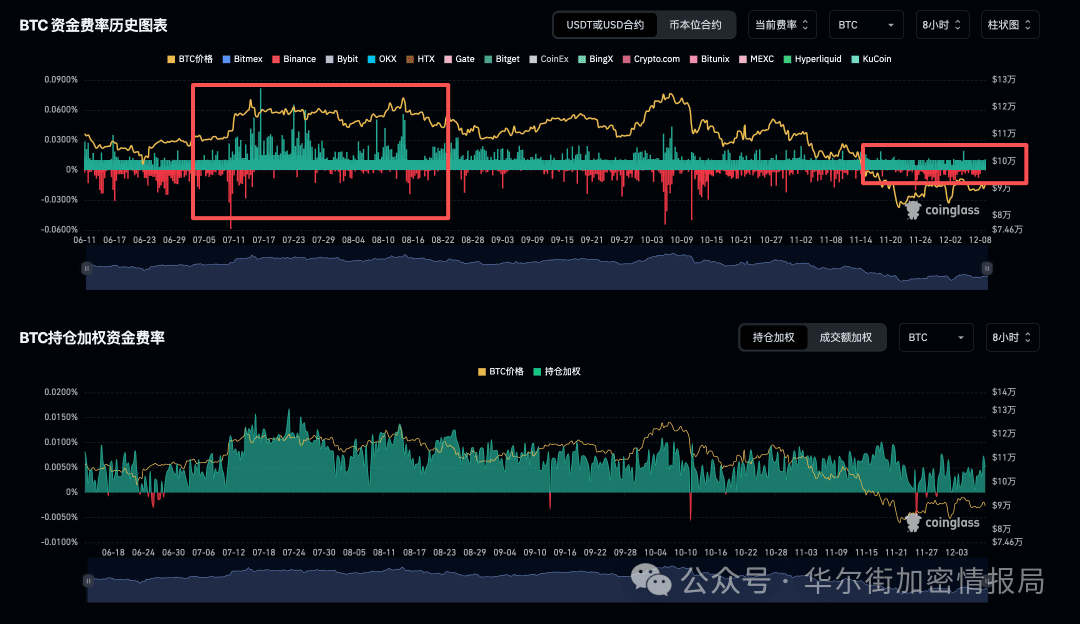Viewport: 1080px width, 624px height.
Task: Click the 12-08 date label on top chart
Action: (980, 240)
